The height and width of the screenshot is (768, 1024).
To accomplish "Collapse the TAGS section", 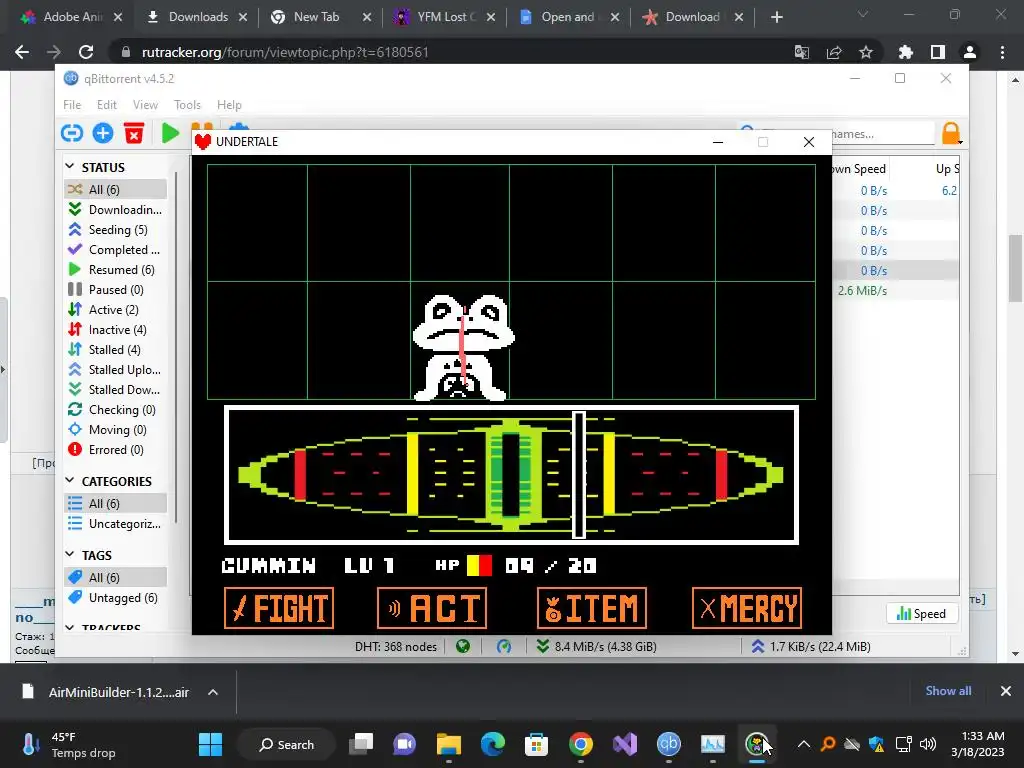I will tap(70, 554).
